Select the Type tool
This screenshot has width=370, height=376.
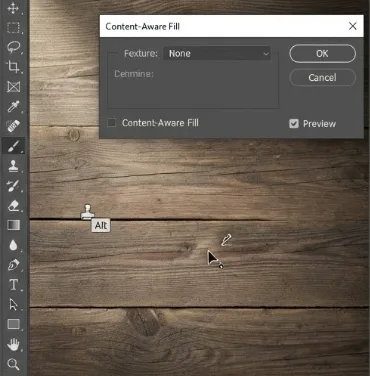(13, 285)
